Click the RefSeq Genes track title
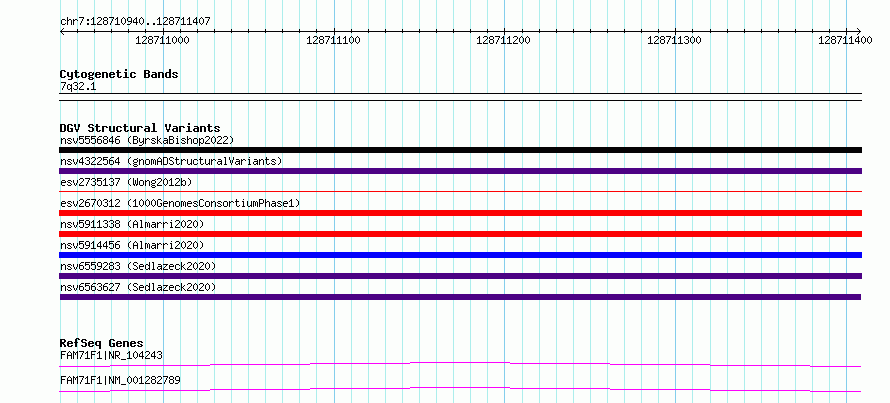The image size is (890, 403). pos(102,343)
